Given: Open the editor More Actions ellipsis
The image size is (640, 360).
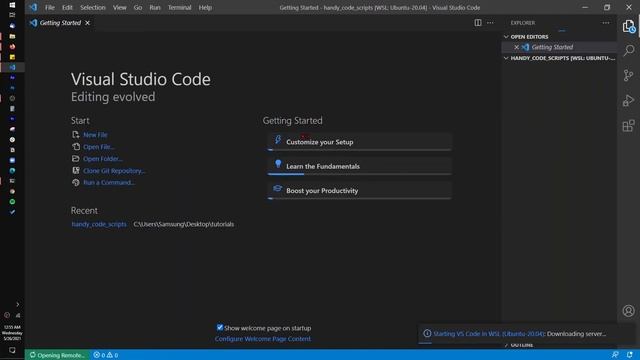Looking at the screenshot, I should [x=490, y=23].
